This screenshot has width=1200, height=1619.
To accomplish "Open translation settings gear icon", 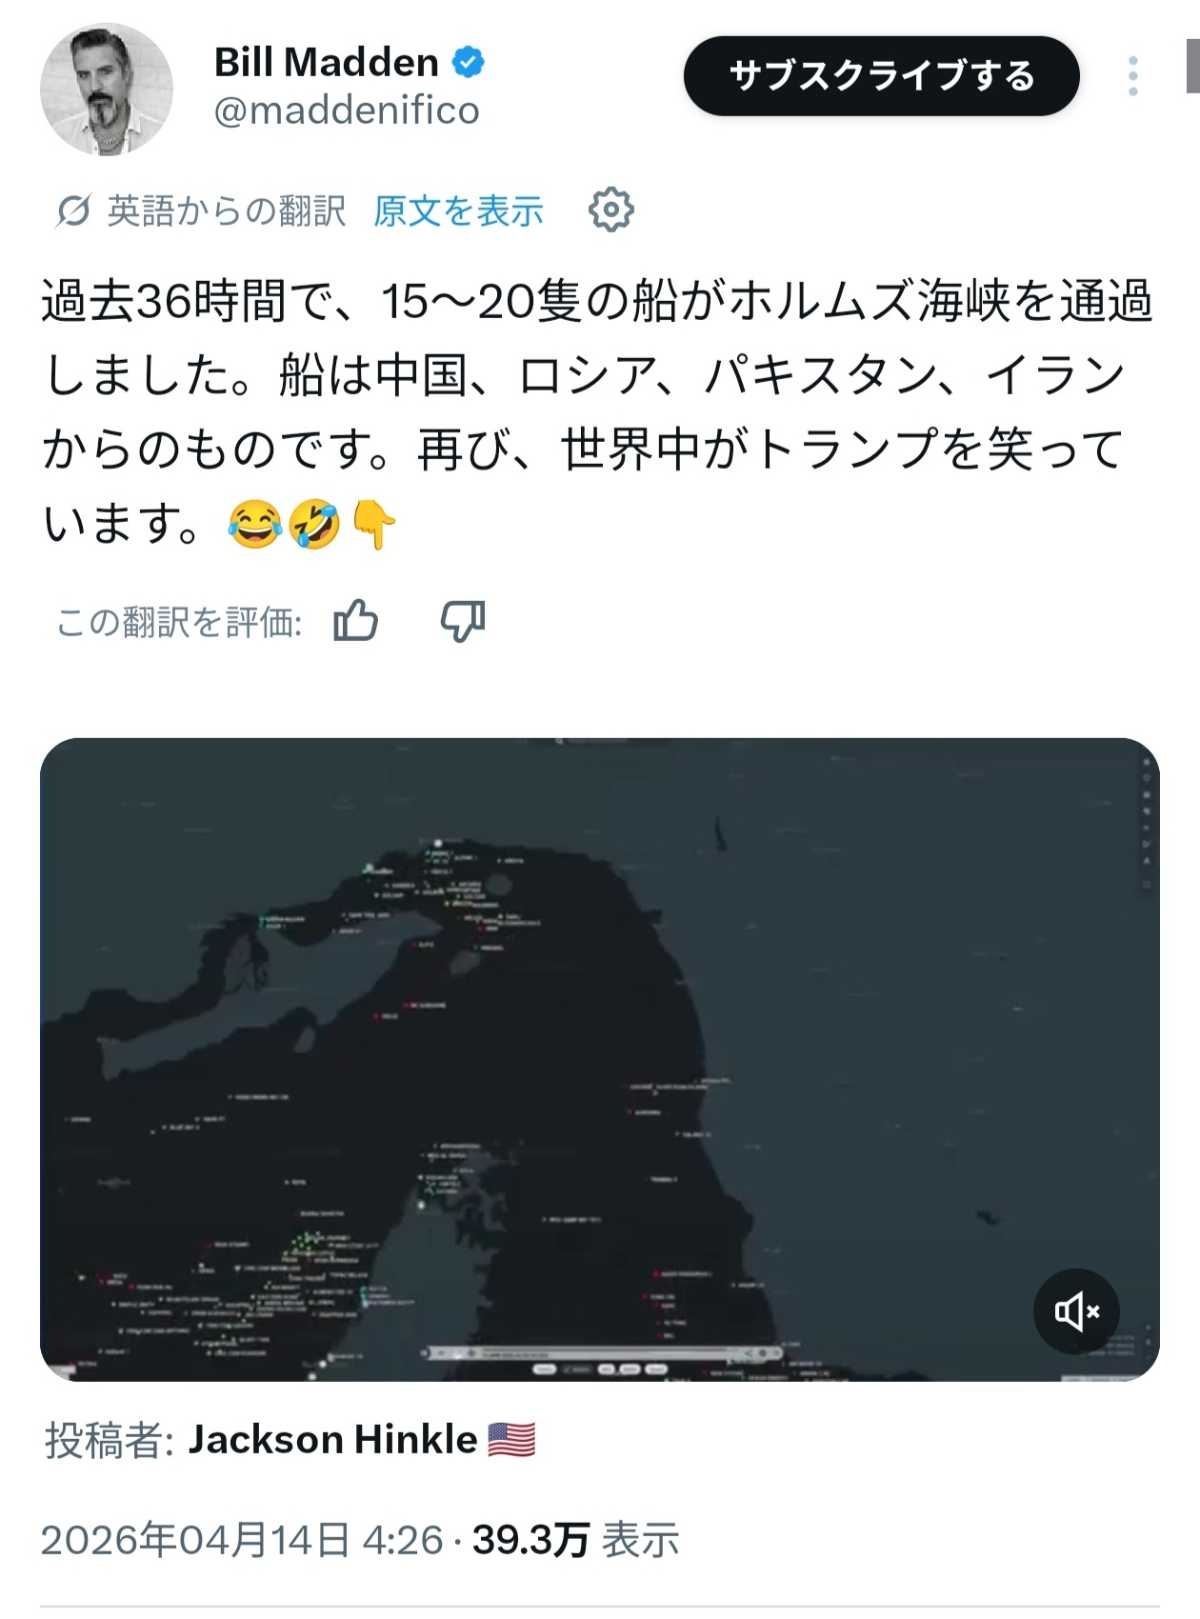I will (x=611, y=210).
